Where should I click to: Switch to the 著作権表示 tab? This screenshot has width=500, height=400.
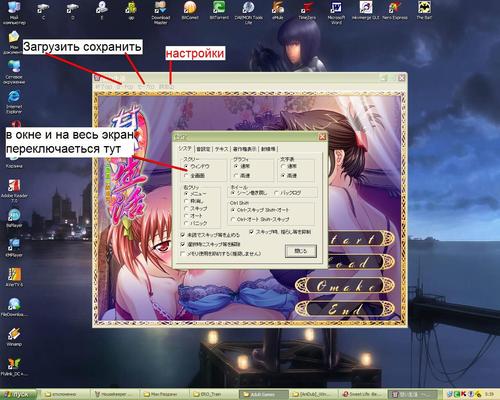pyautogui.click(x=244, y=149)
